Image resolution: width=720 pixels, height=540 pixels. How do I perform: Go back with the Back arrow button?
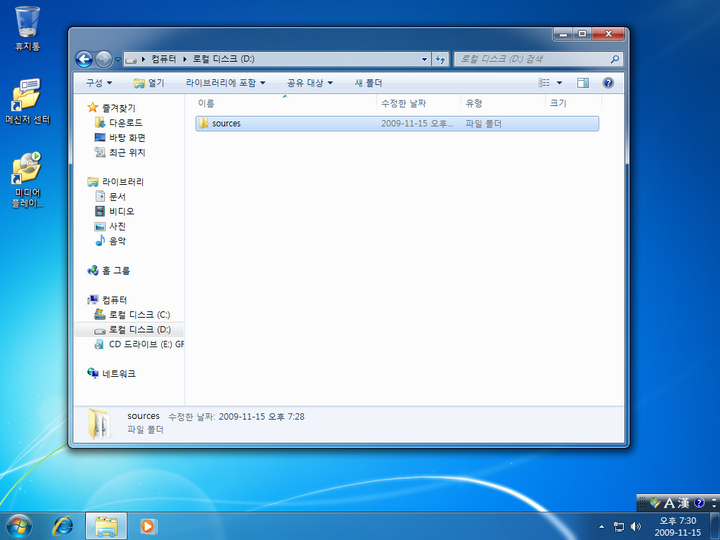[x=84, y=59]
